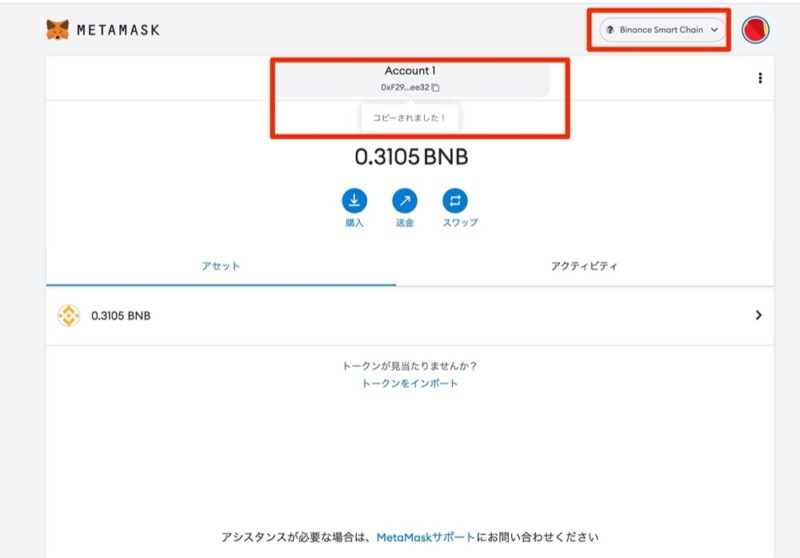The image size is (800, 558).
Task: Click the 送金 send icon
Action: coord(405,200)
